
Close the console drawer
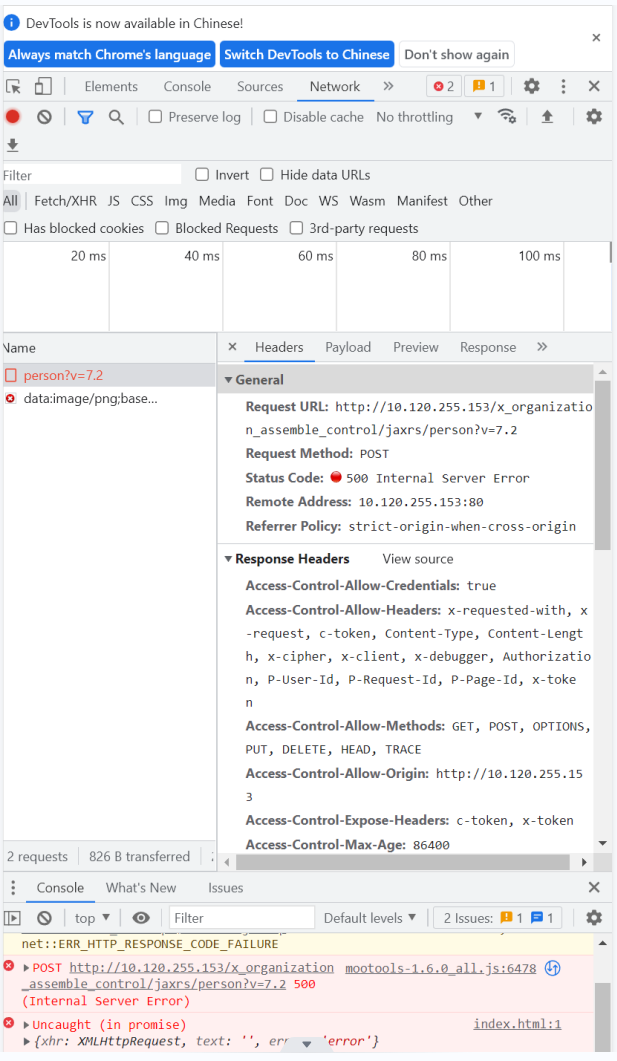(594, 887)
